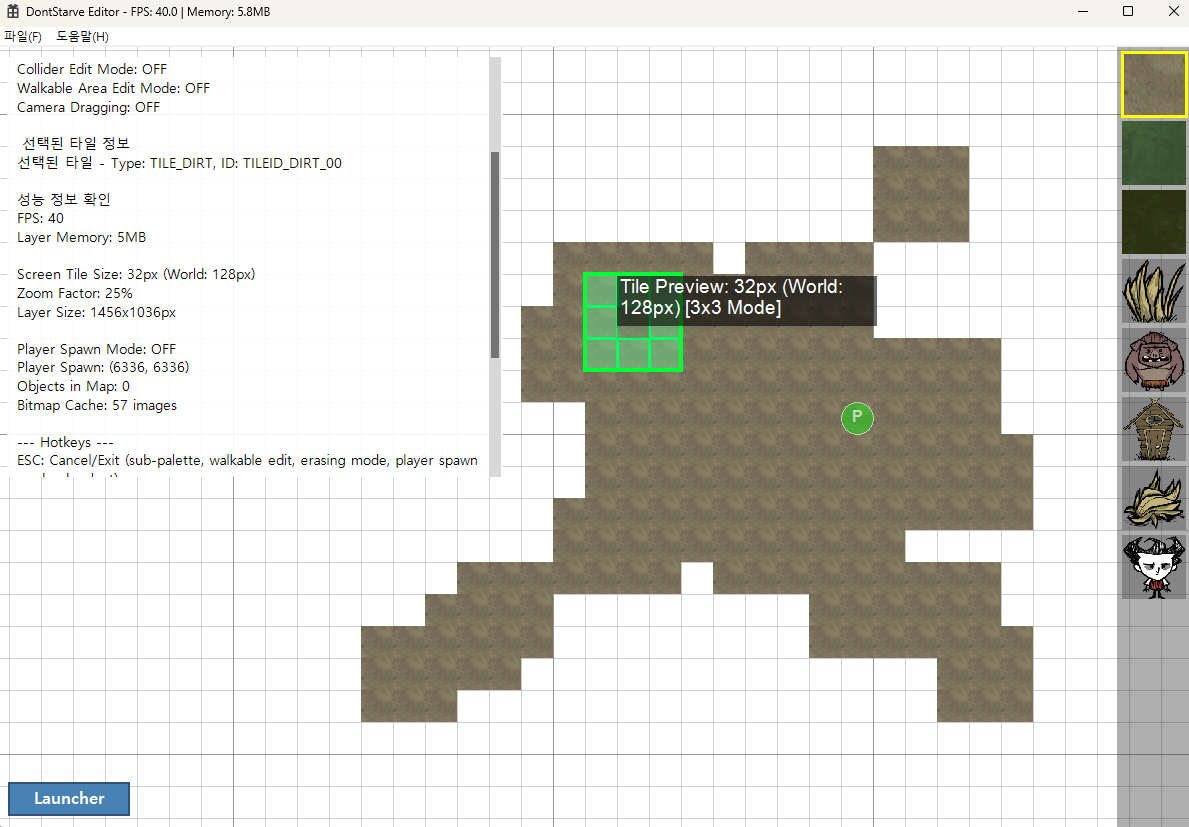Screen dimensions: 1189x827
Task: Click the 'Bitmap Cache: 57 images' text
Action: pyautogui.click(x=96, y=405)
